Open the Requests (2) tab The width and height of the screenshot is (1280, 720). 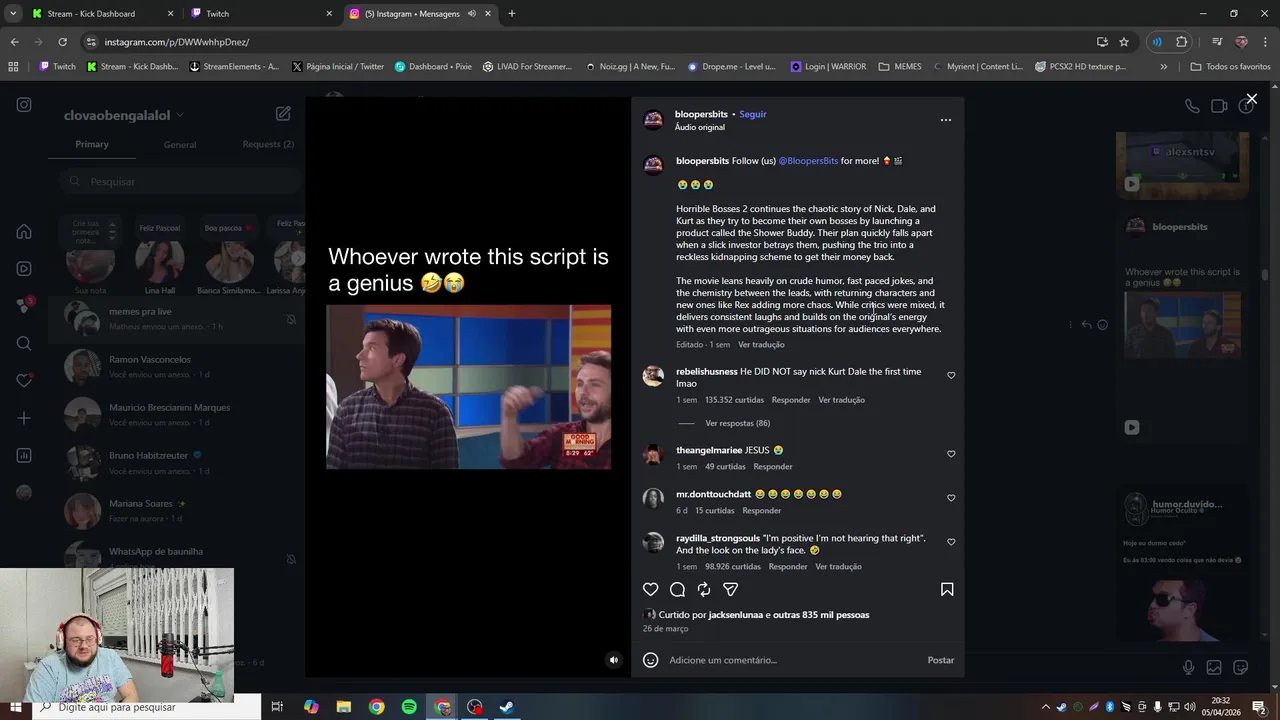tap(268, 144)
